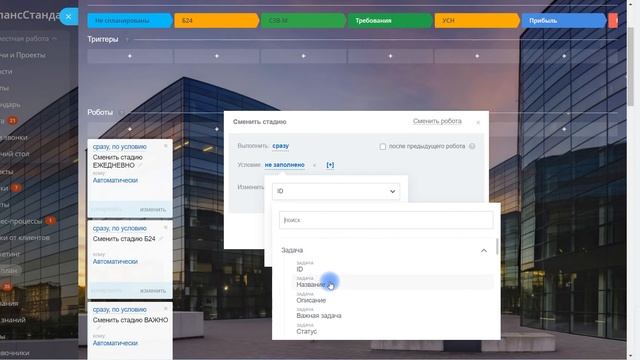This screenshot has height=360, width=640.
Task: Select the Прибыль blue stage header
Action: click(564, 20)
